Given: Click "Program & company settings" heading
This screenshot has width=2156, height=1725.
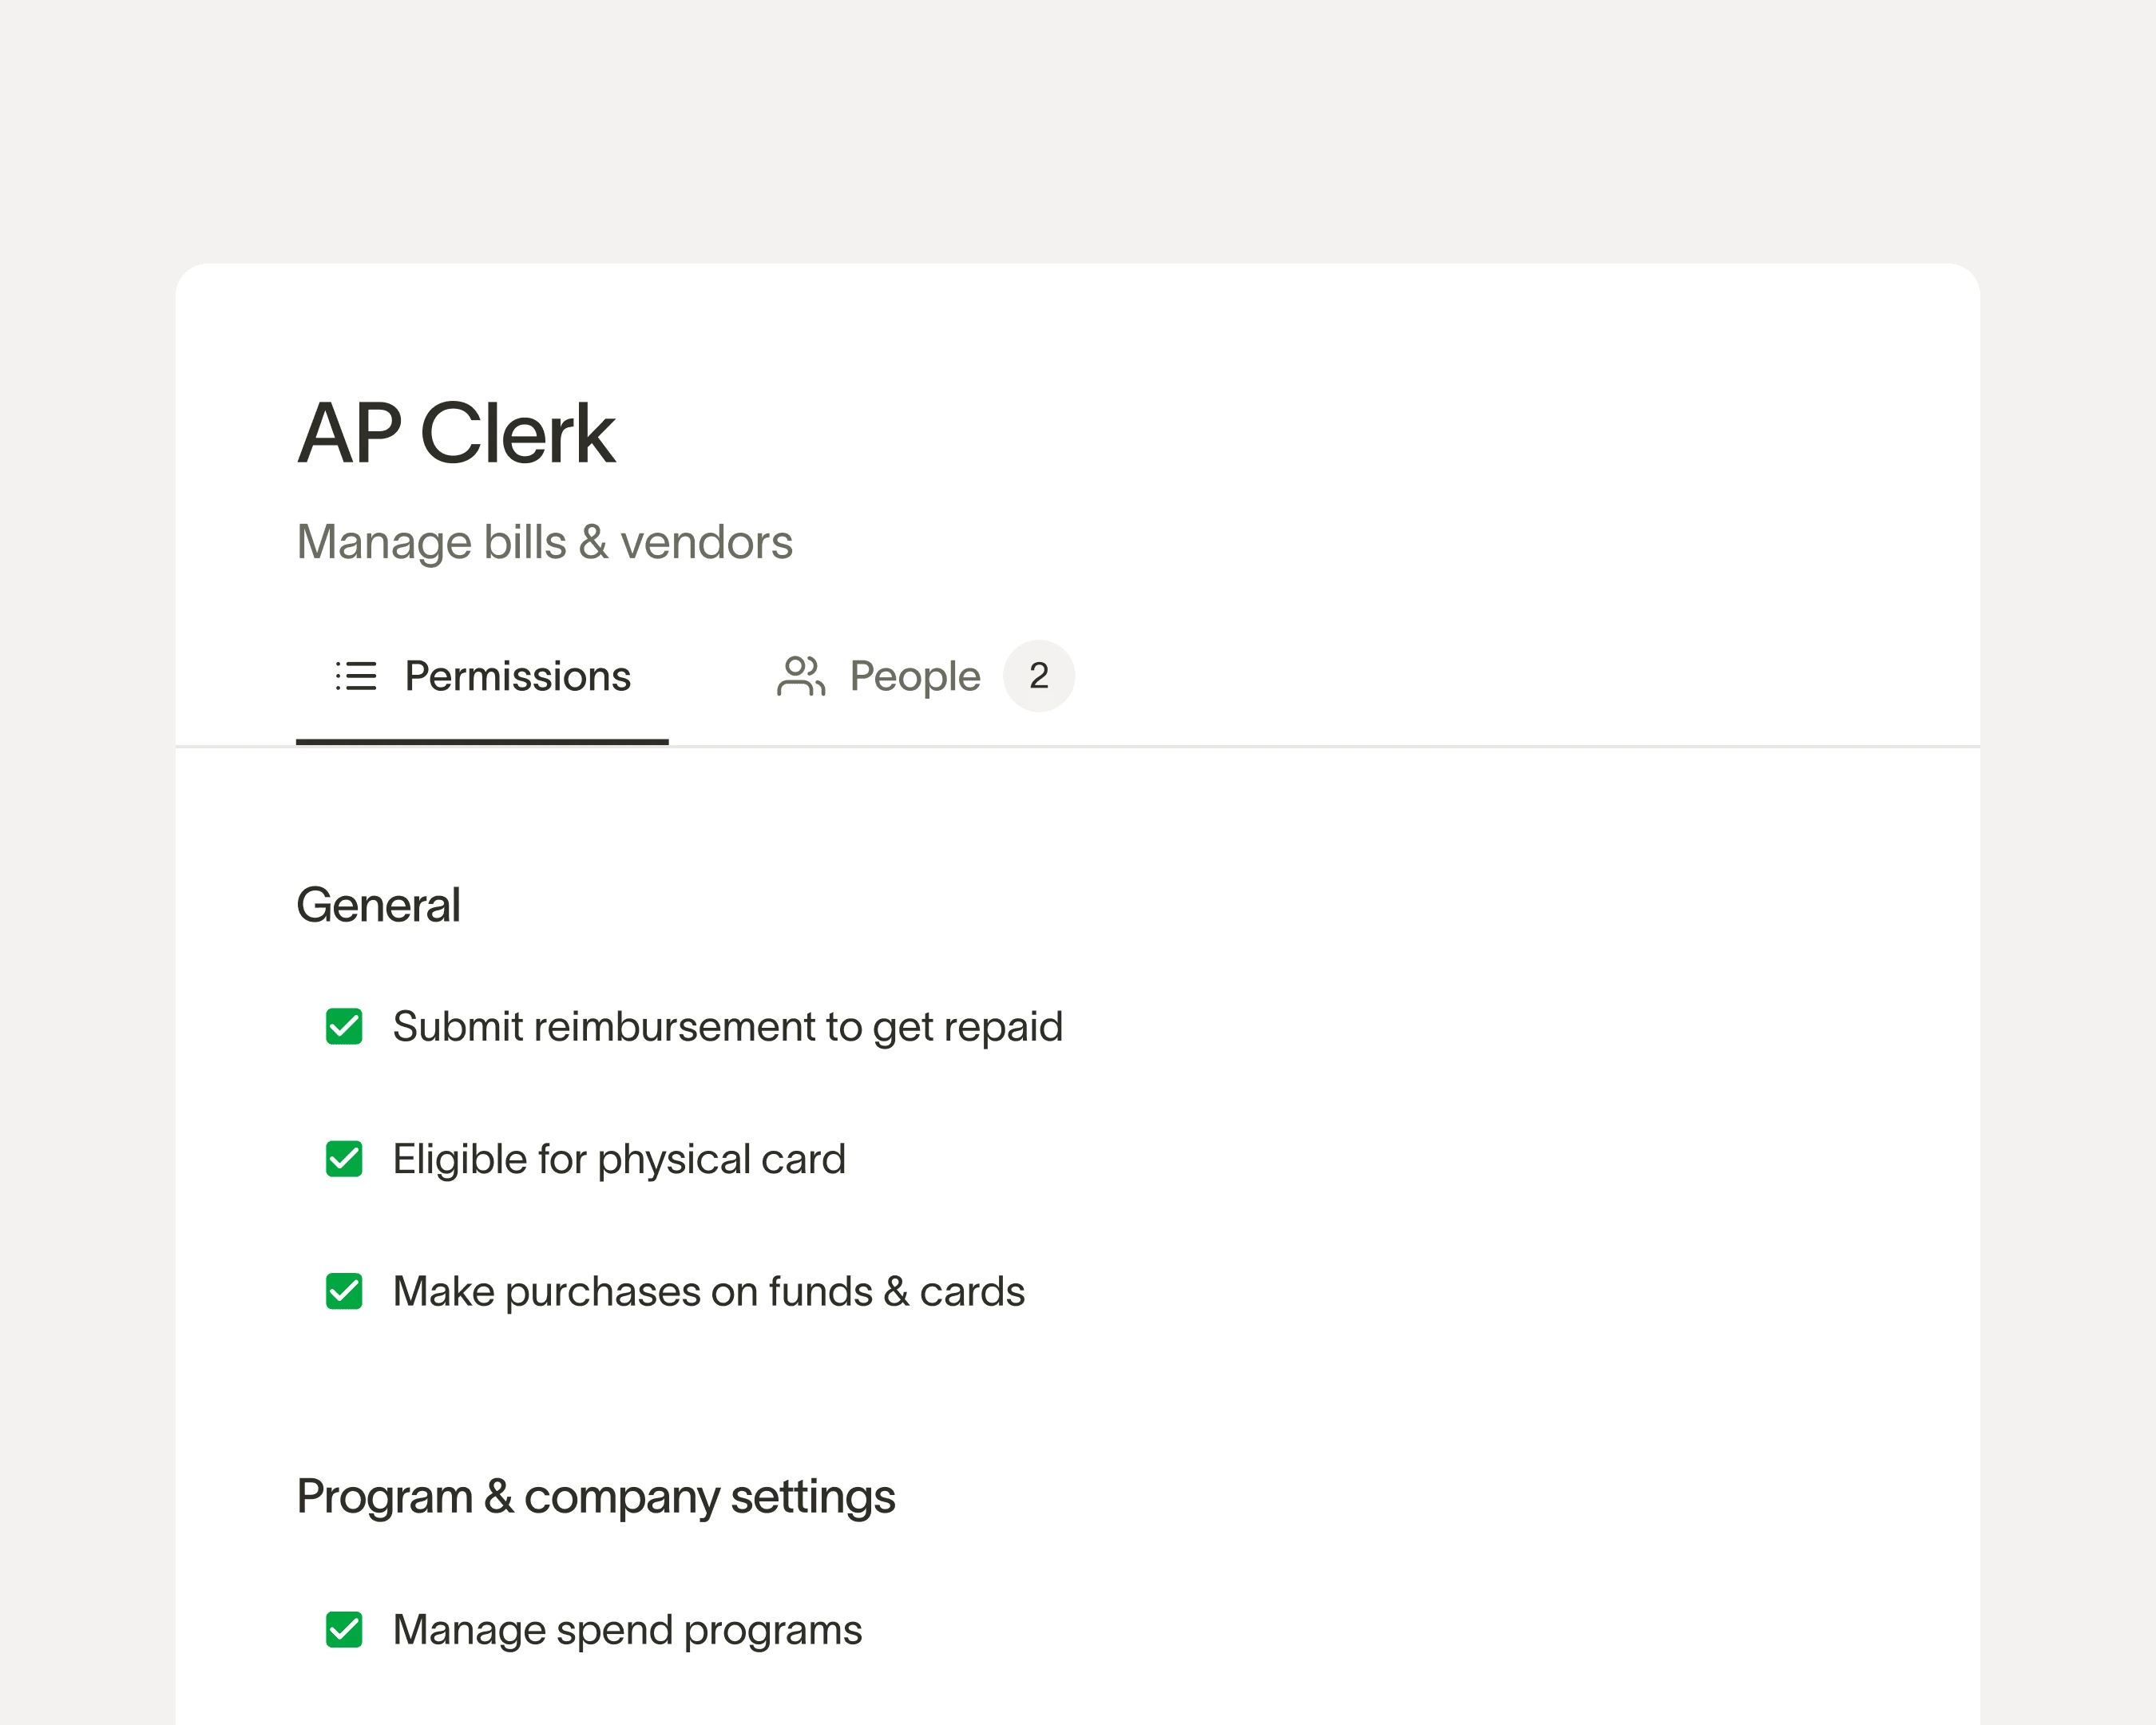Looking at the screenshot, I should 596,1495.
